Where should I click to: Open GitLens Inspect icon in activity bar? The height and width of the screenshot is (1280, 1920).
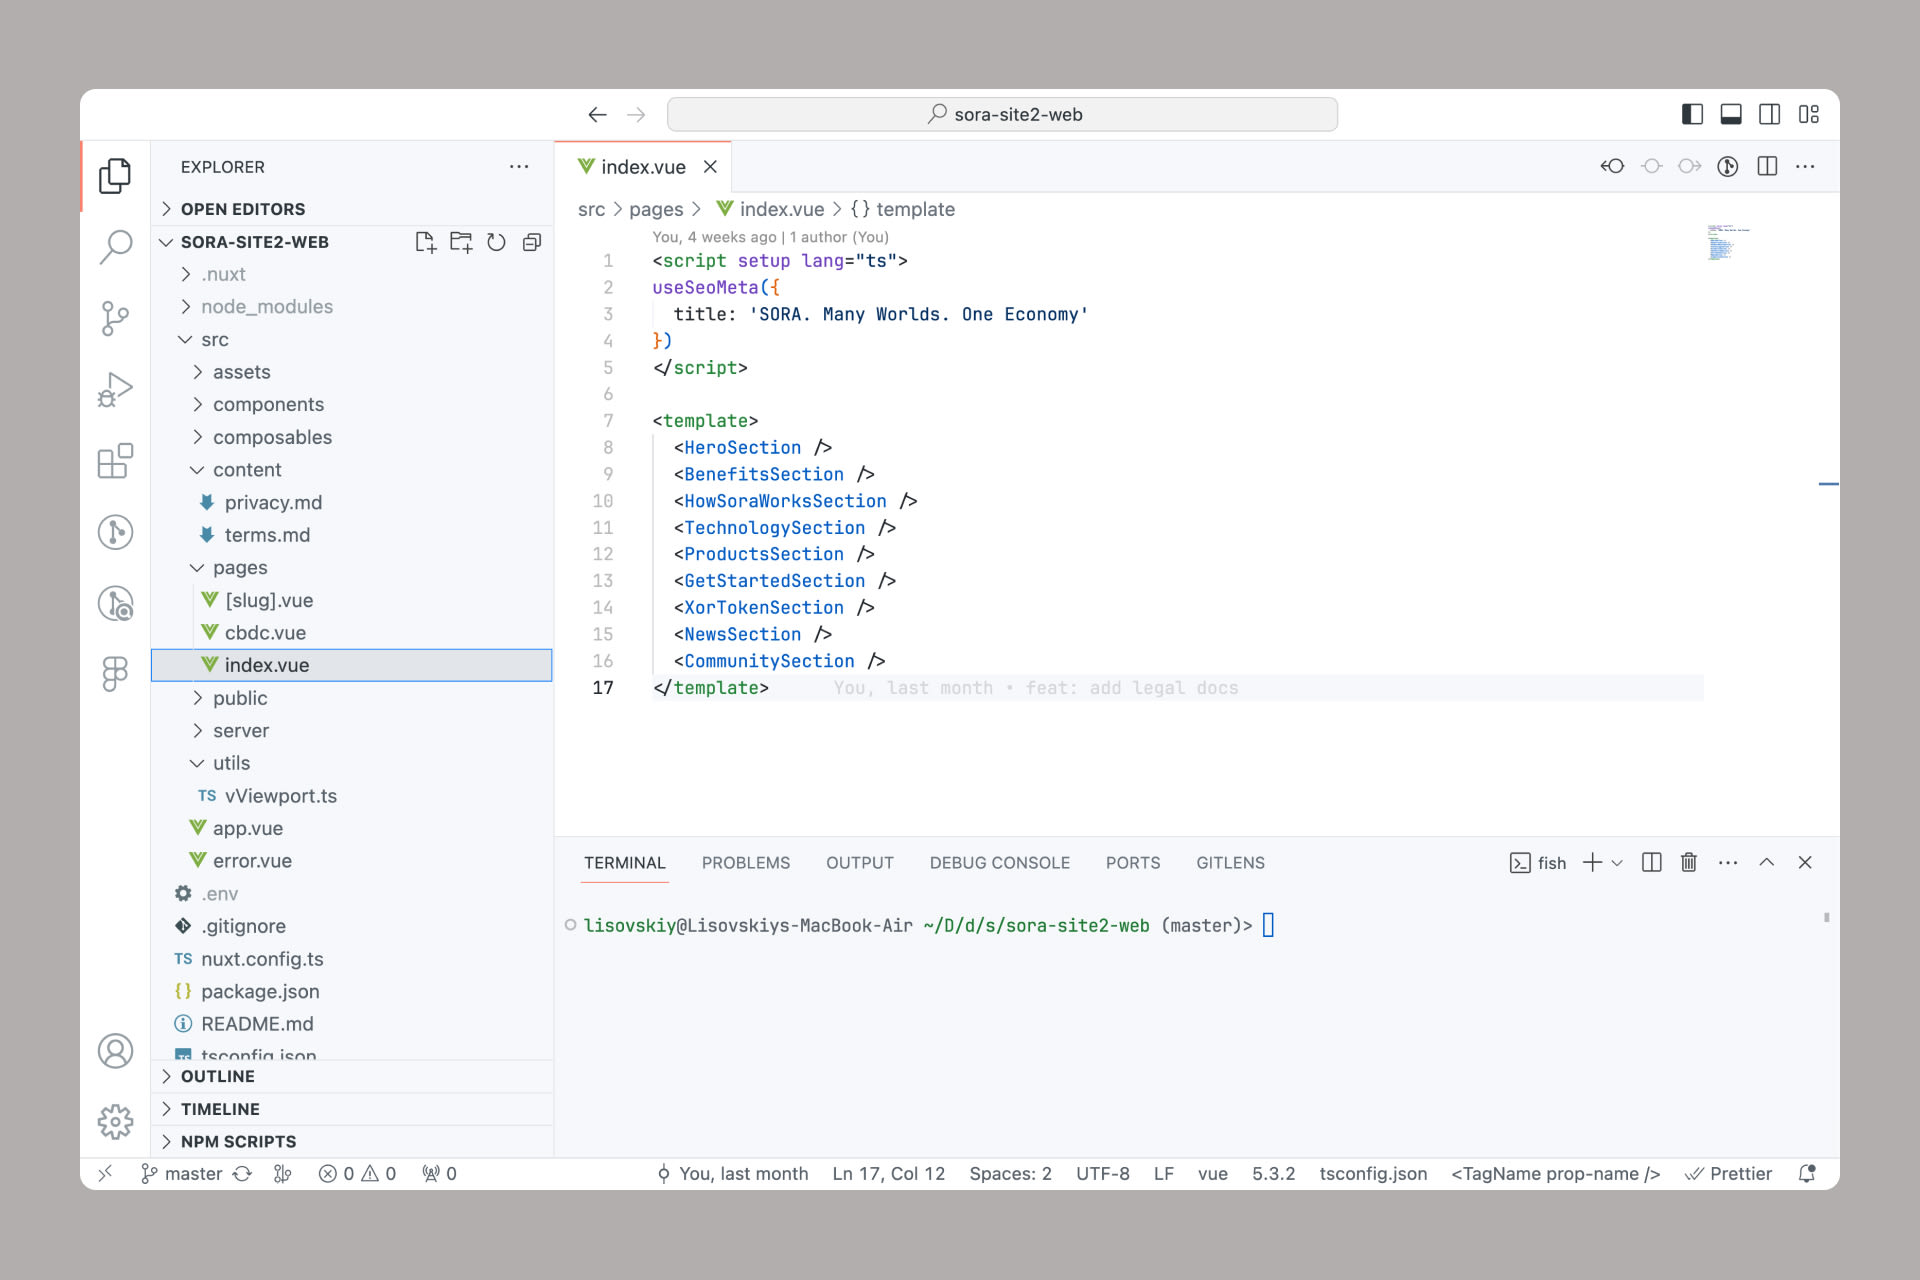[115, 603]
